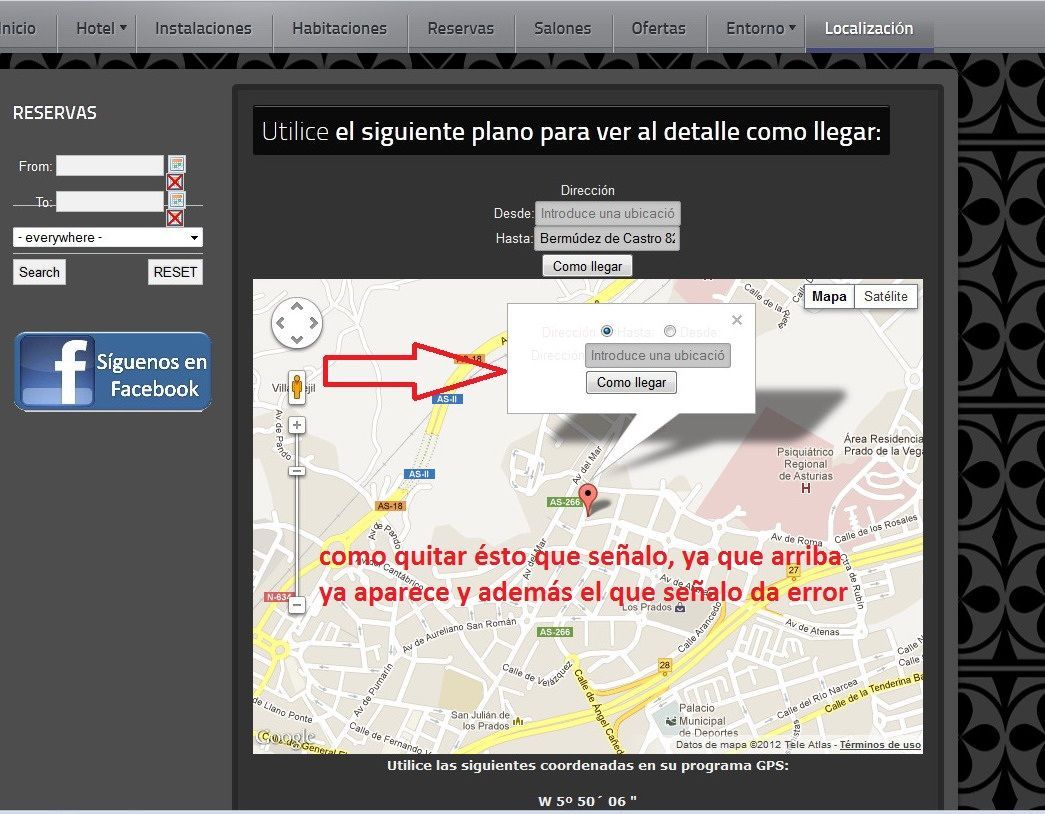Image resolution: width=1045 pixels, height=814 pixels.
Task: Click the Calle de los Rosales label
Action: pyautogui.click(x=875, y=529)
